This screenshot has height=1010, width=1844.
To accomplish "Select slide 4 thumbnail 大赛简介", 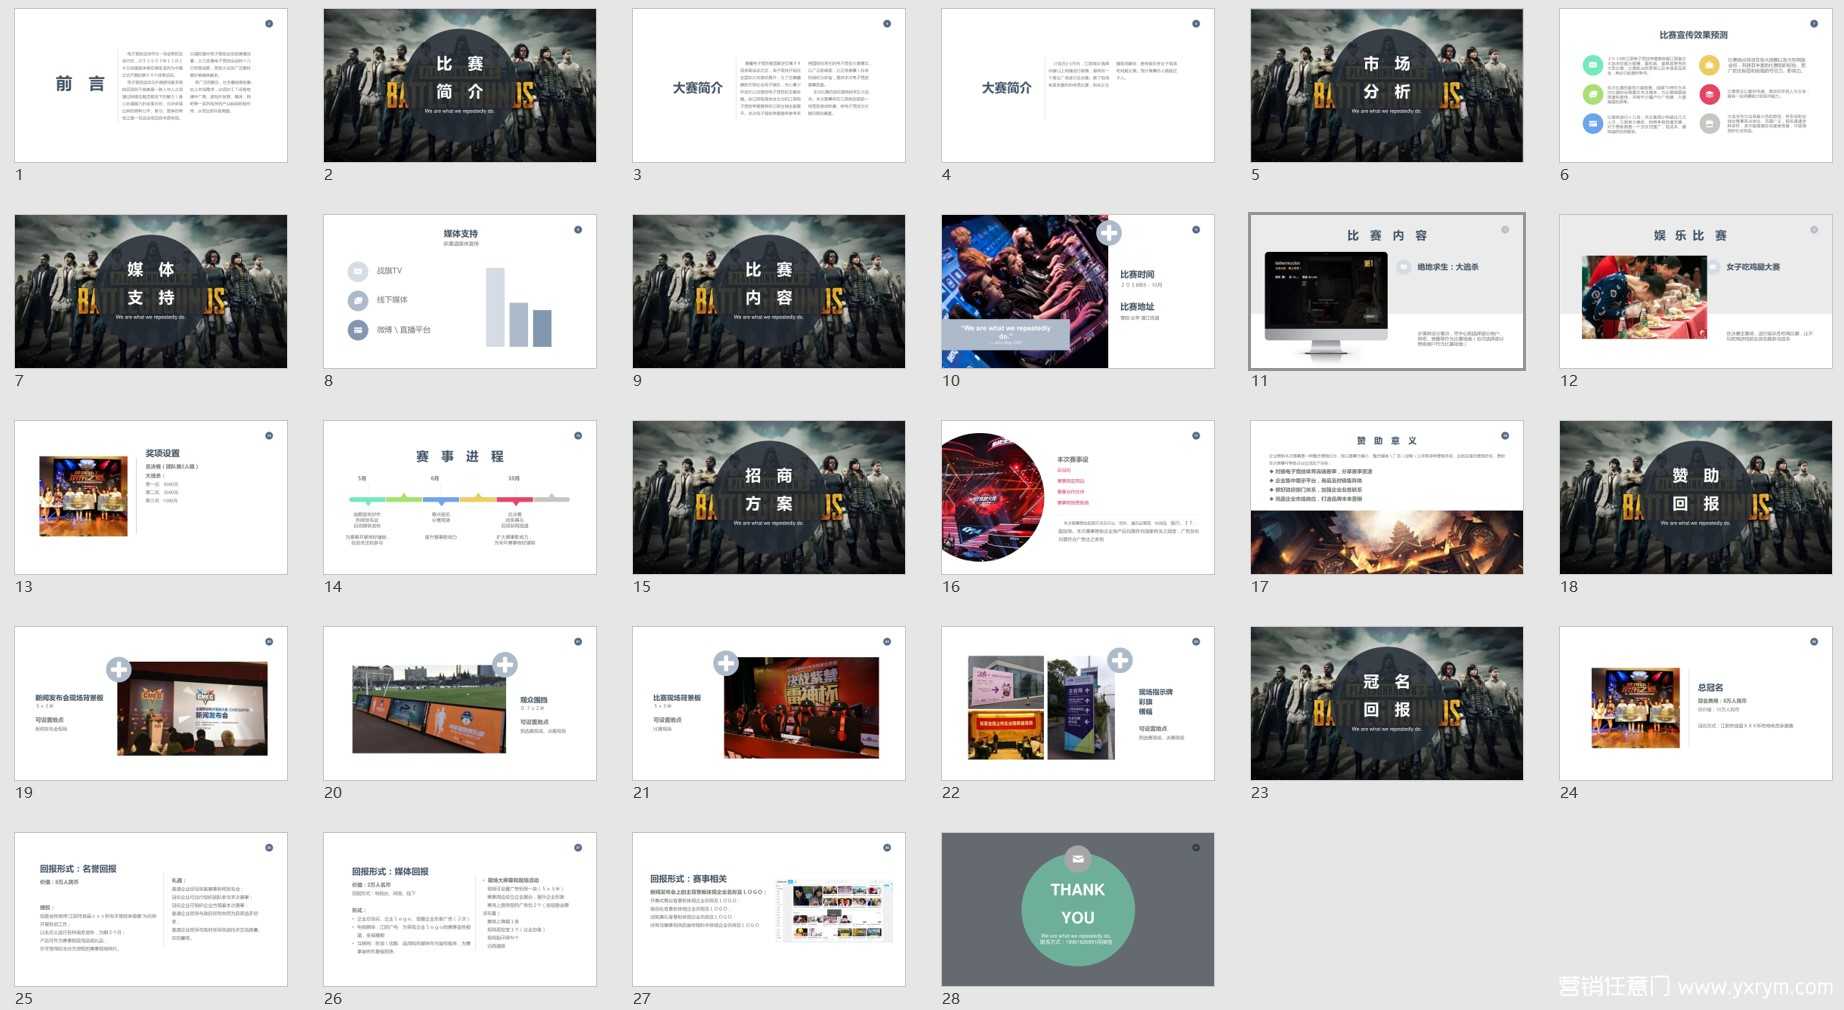I will pyautogui.click(x=1078, y=85).
